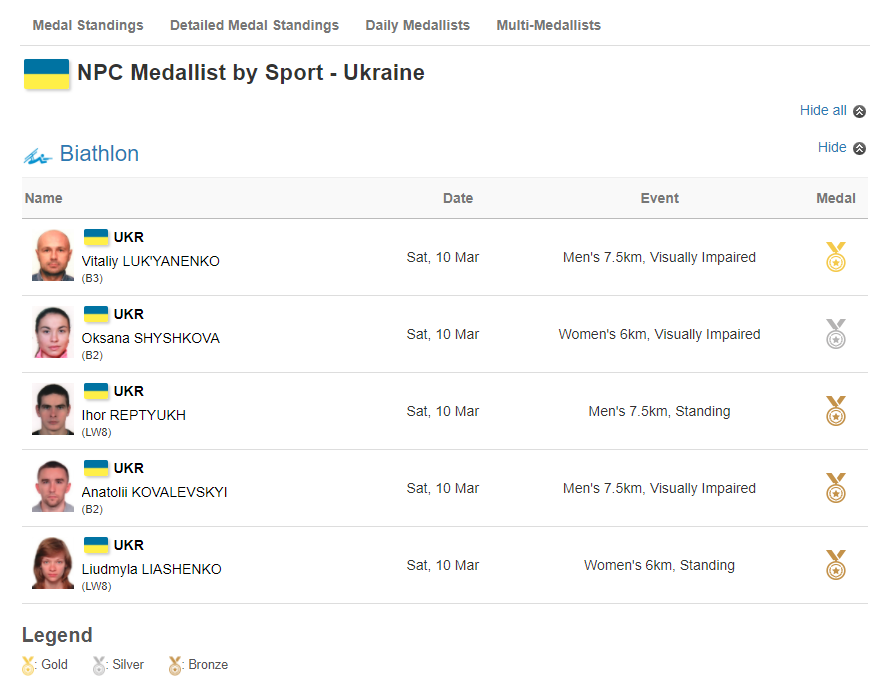Viewport: 888px width, 688px height.
Task: Switch to Detailed Medal Standings tab
Action: (x=254, y=25)
